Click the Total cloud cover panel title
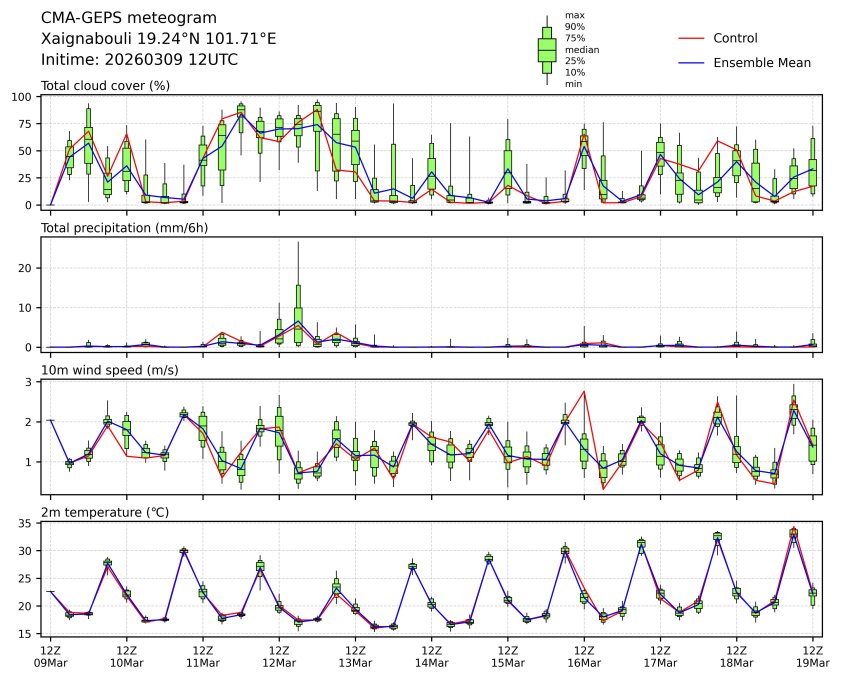The height and width of the screenshot is (680, 841). click(105, 86)
